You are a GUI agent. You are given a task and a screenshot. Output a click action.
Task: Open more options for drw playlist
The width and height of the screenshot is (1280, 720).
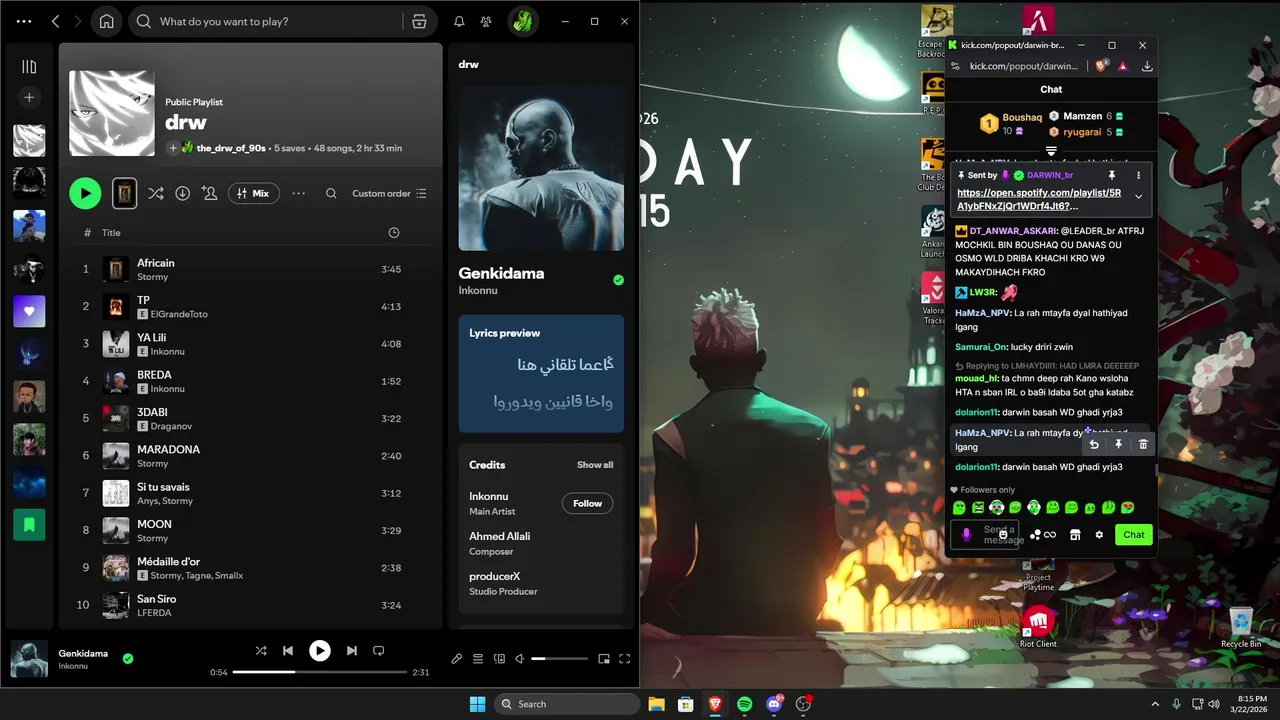298,193
